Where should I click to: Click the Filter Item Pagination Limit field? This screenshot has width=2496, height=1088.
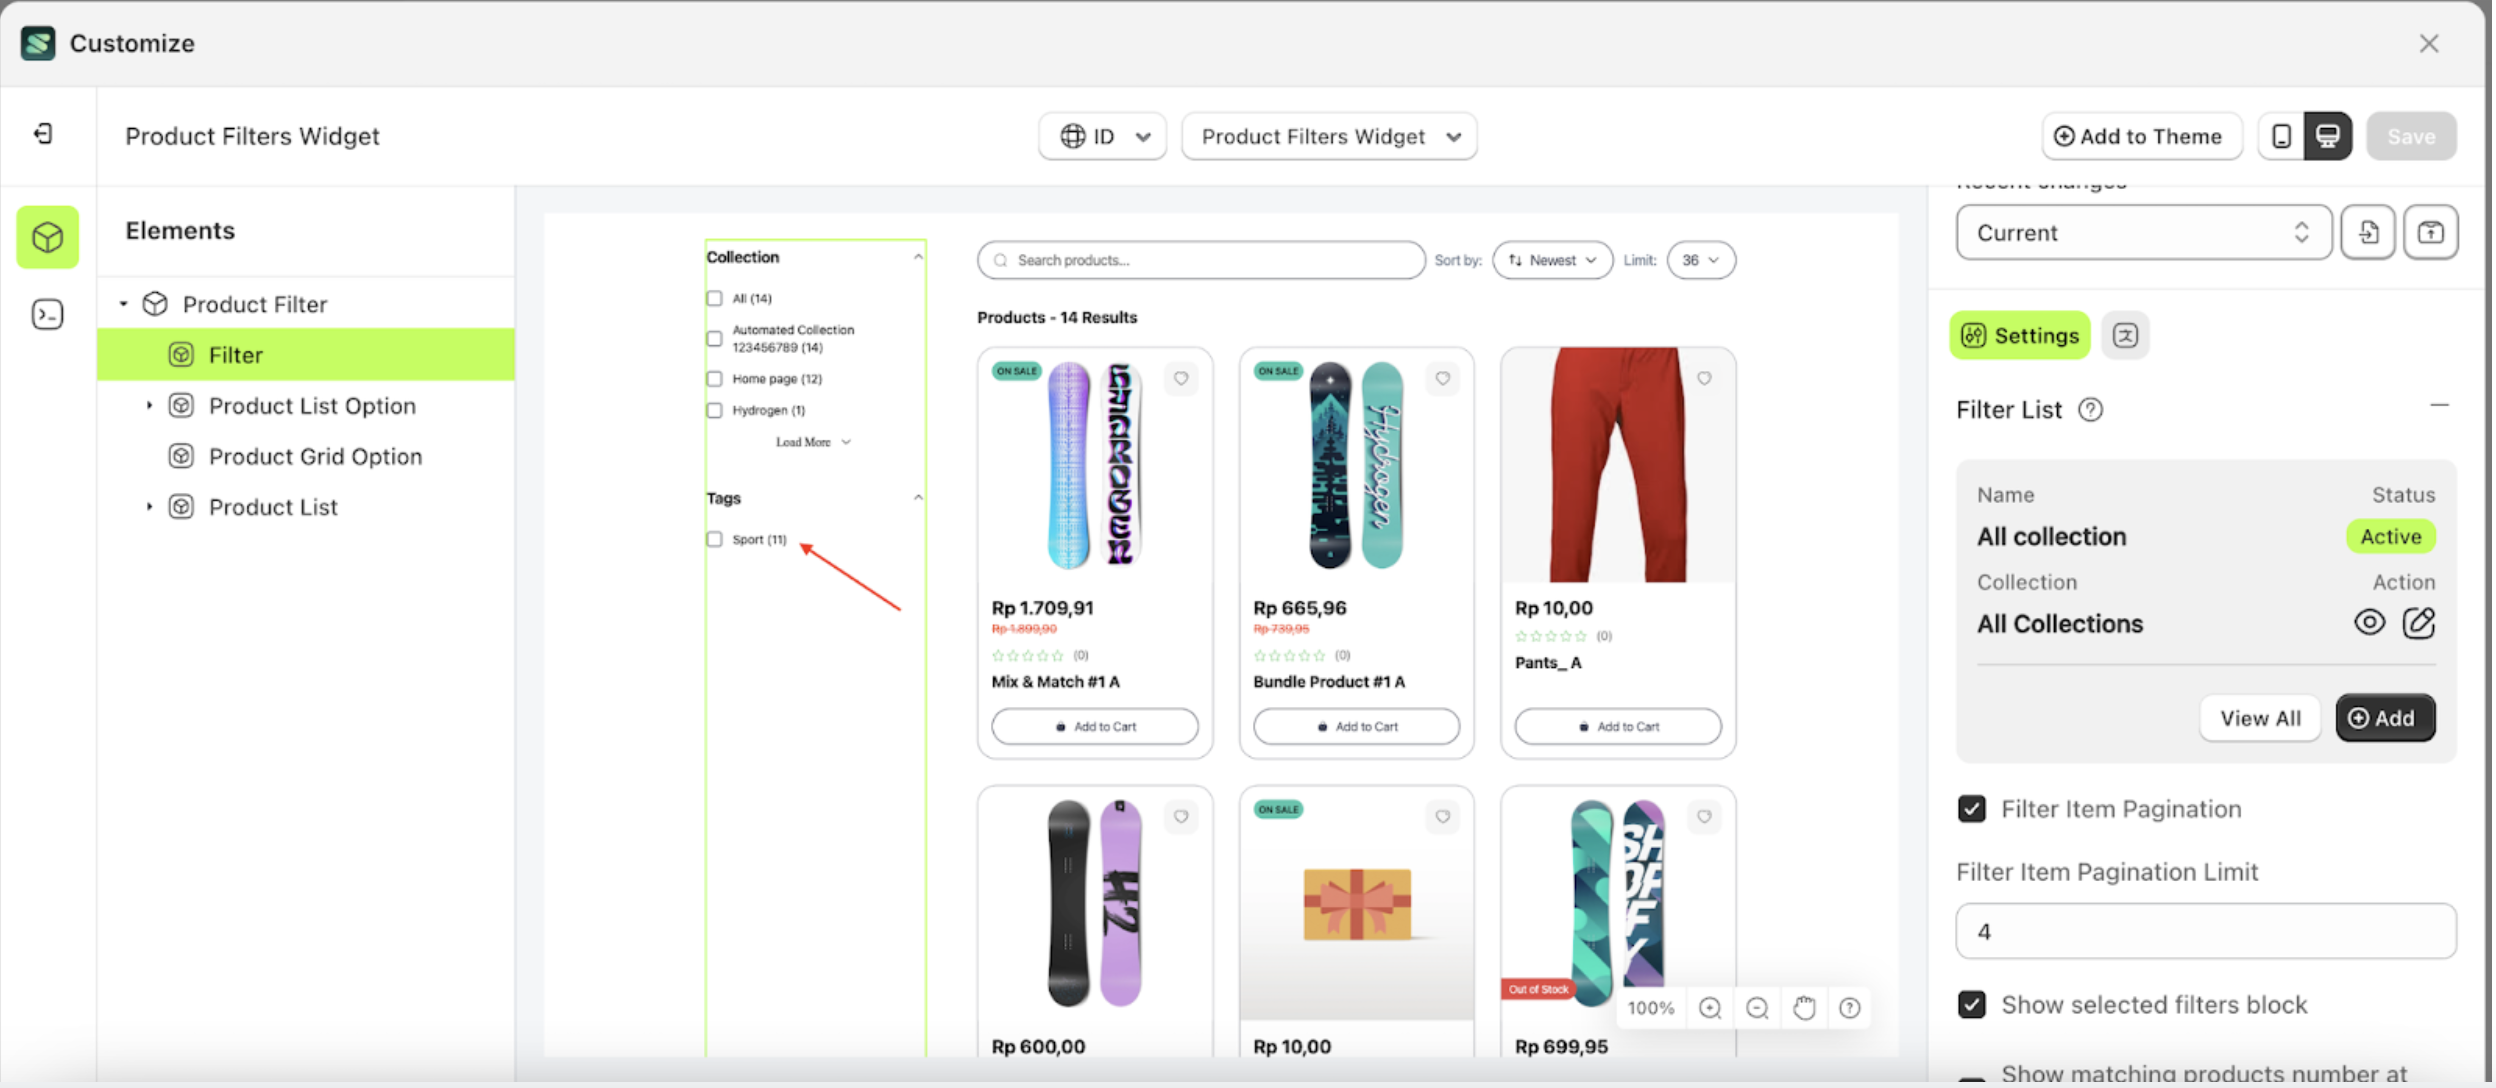2205,932
